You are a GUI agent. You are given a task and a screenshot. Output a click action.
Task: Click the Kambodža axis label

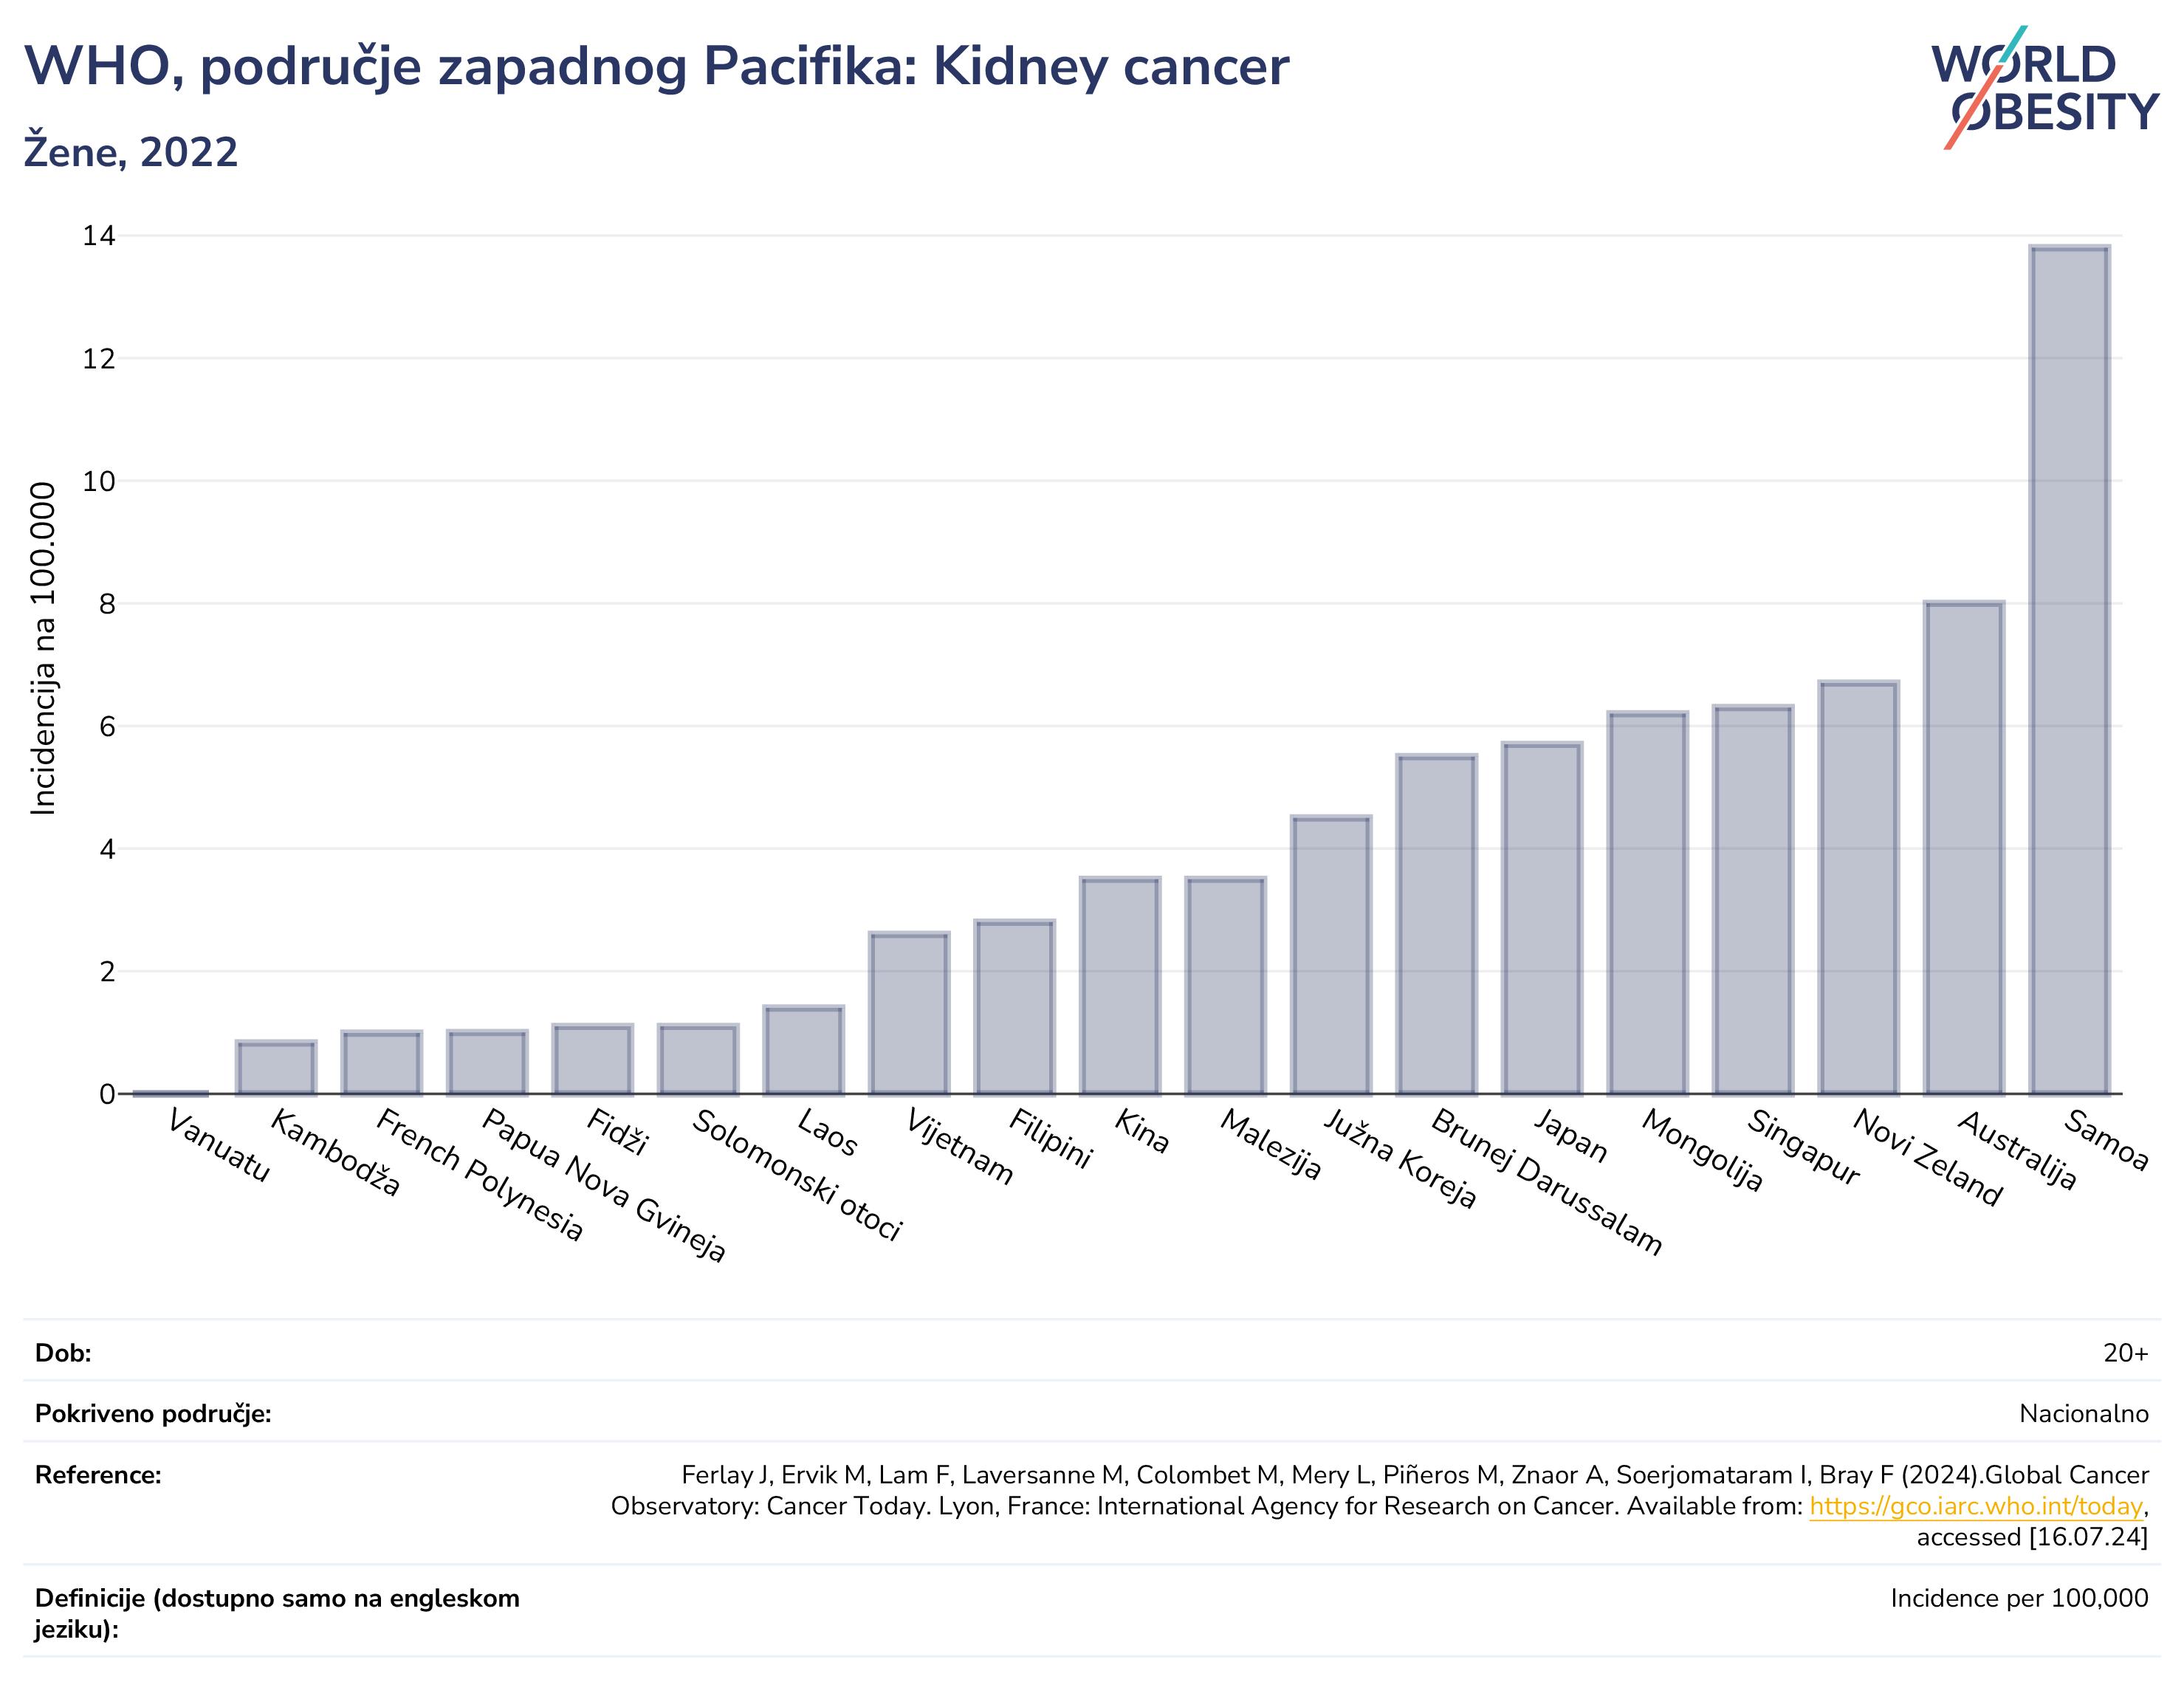tap(336, 1153)
